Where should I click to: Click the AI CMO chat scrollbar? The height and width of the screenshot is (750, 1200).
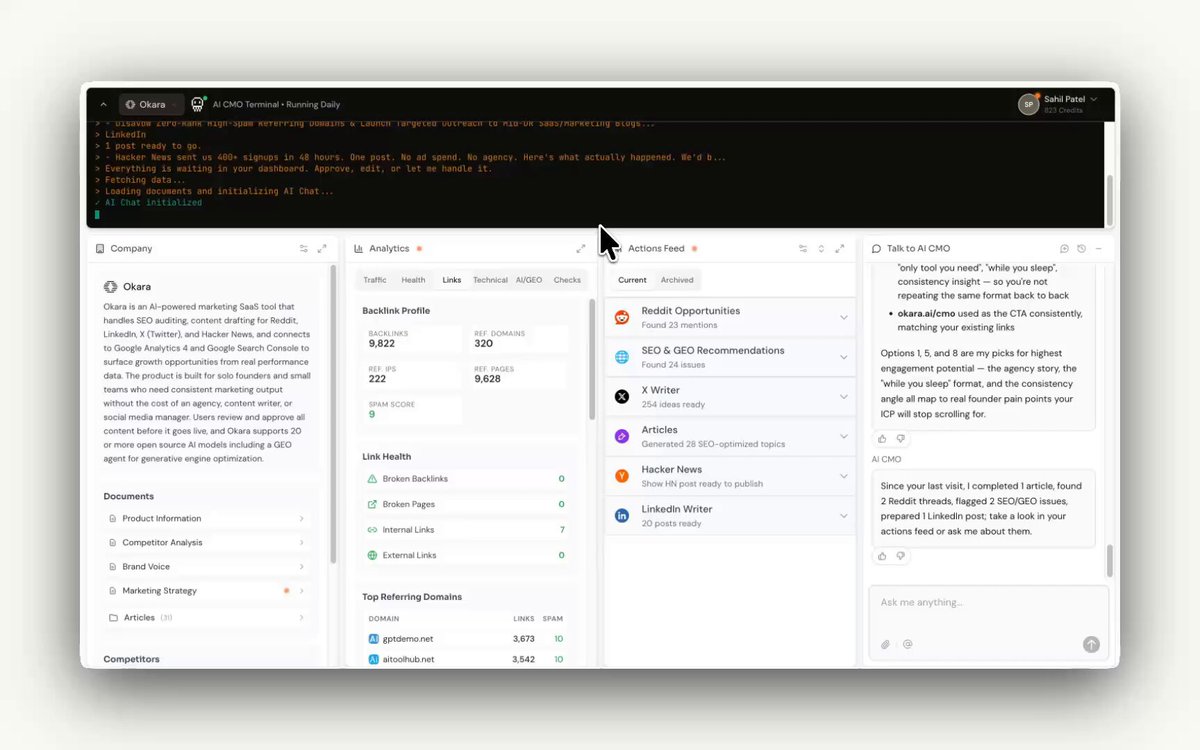click(1109, 561)
